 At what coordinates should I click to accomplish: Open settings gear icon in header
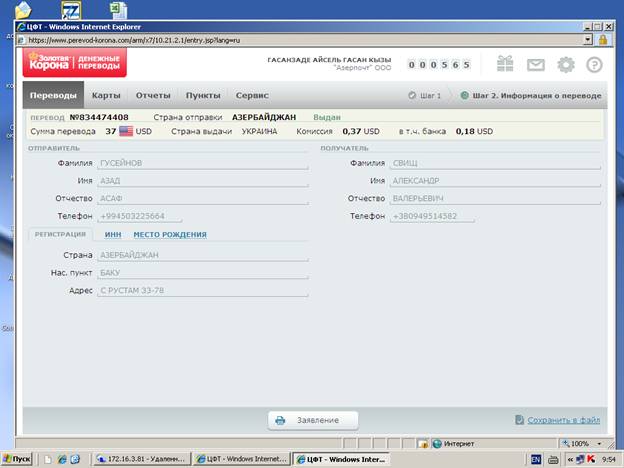566,64
